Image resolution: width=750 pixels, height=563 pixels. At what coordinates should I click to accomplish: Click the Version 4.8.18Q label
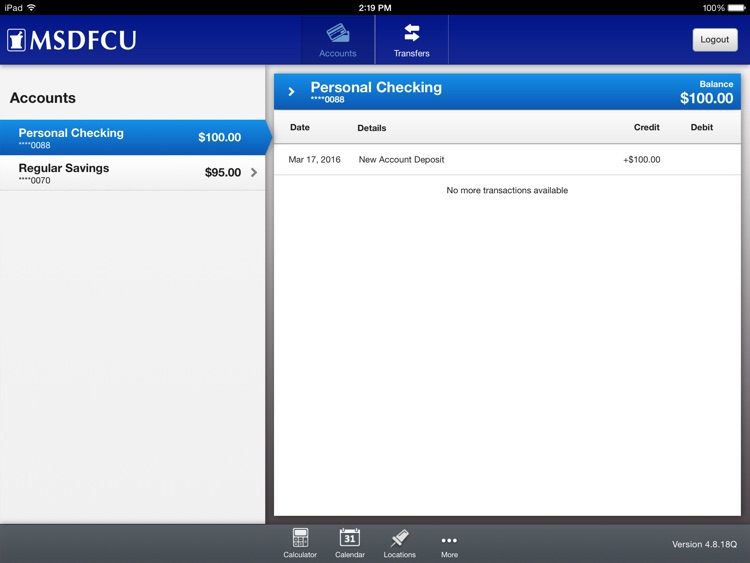click(704, 544)
